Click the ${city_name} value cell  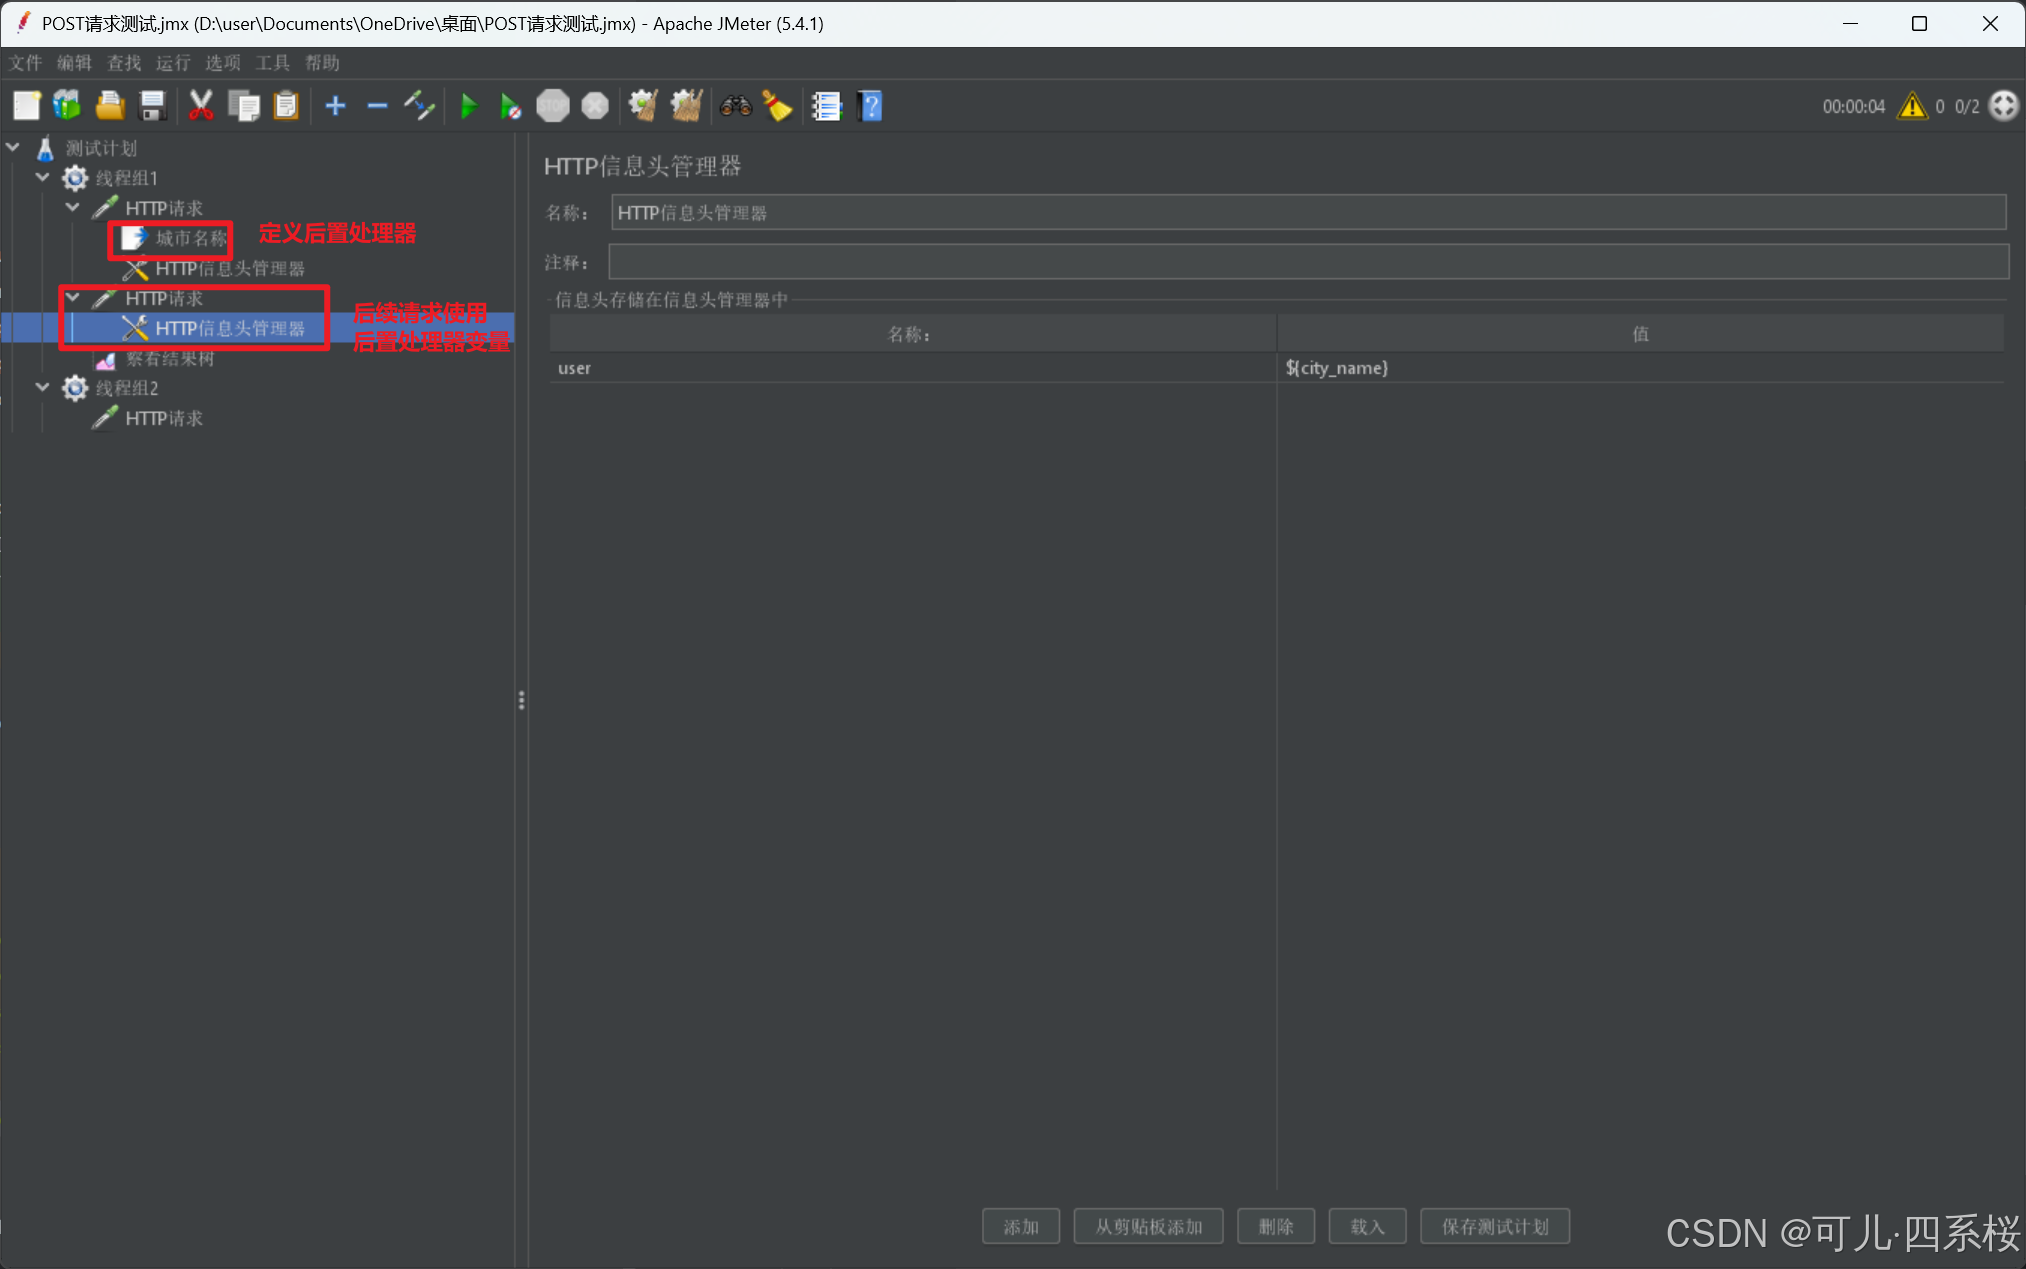click(1336, 368)
